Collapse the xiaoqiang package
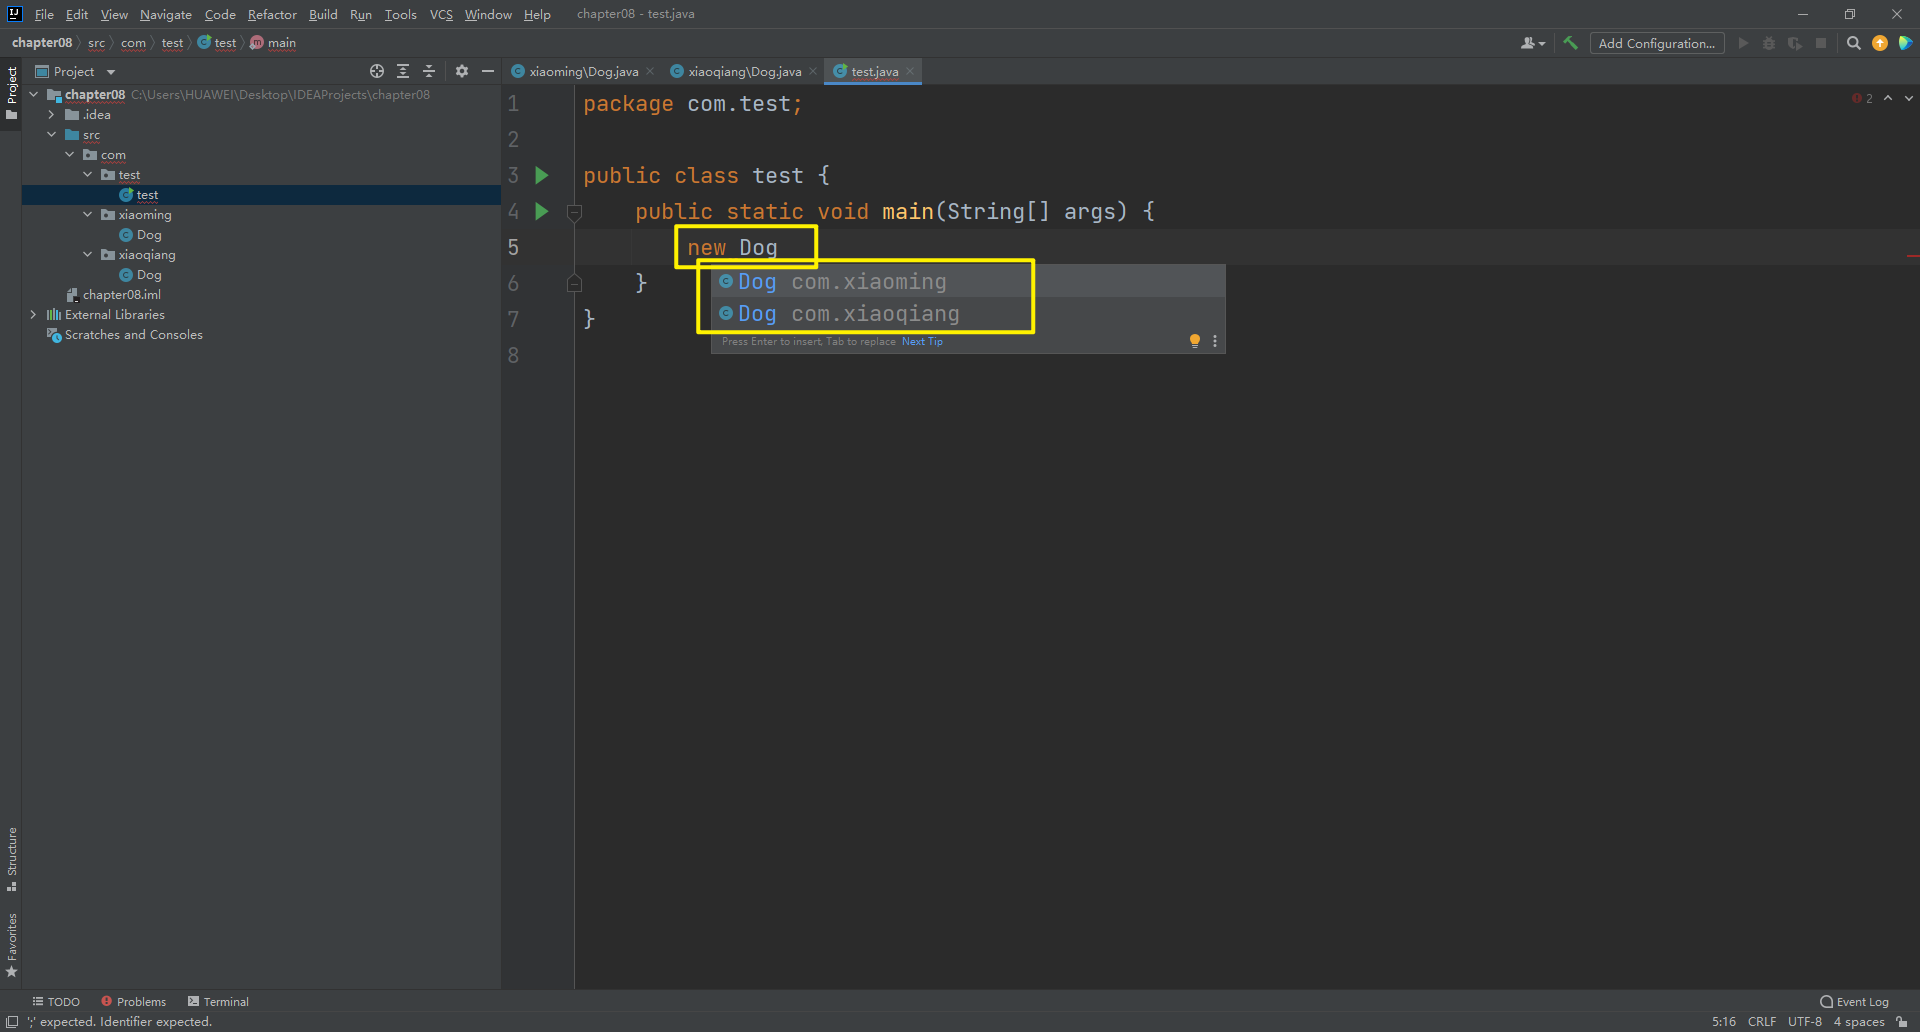The height and width of the screenshot is (1032, 1920). point(88,254)
